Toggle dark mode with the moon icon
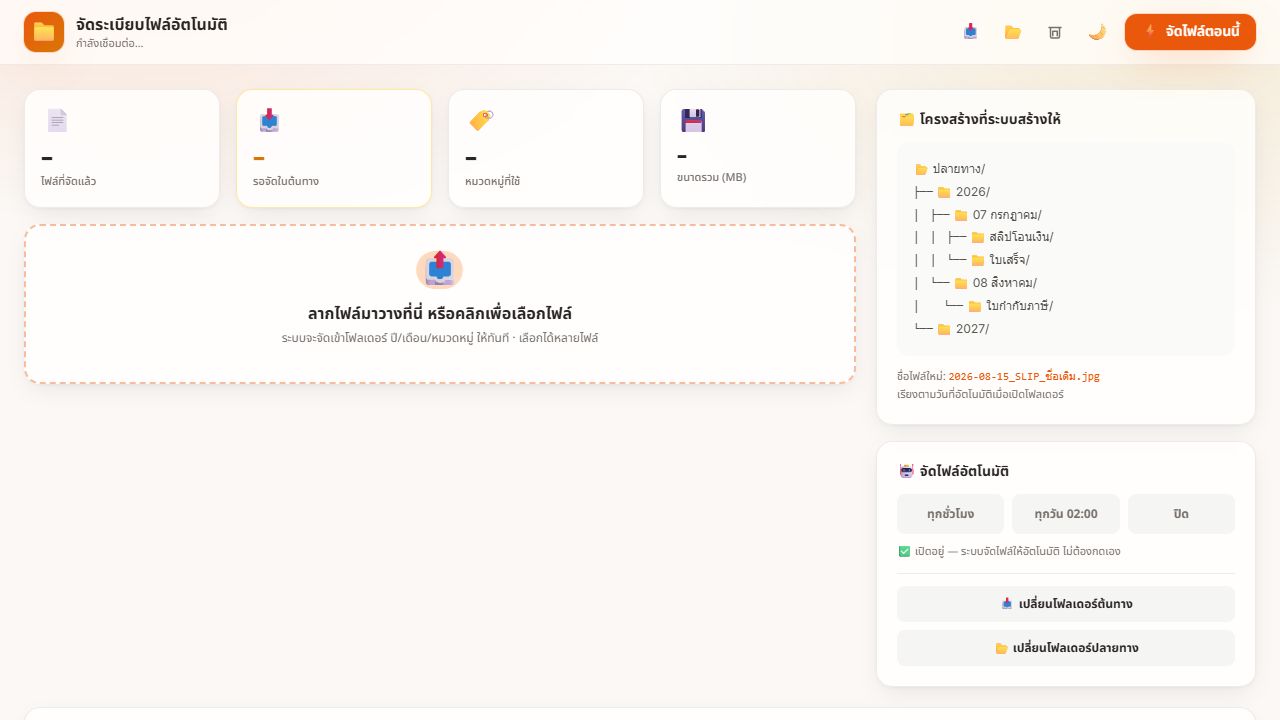 tap(1097, 32)
